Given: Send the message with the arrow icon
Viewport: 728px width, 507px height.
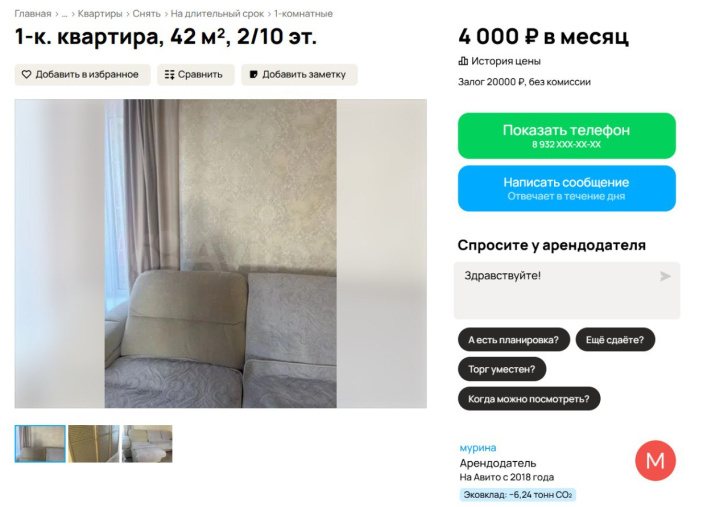Looking at the screenshot, I should click(x=665, y=277).
